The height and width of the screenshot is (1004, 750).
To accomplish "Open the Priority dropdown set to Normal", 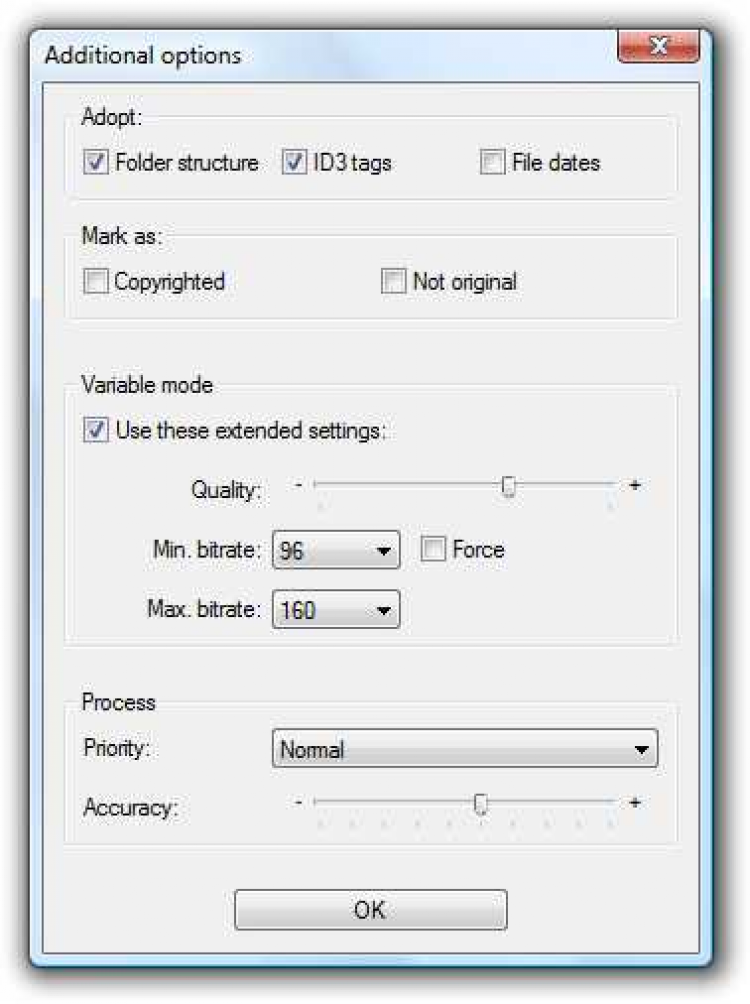I will point(464,749).
